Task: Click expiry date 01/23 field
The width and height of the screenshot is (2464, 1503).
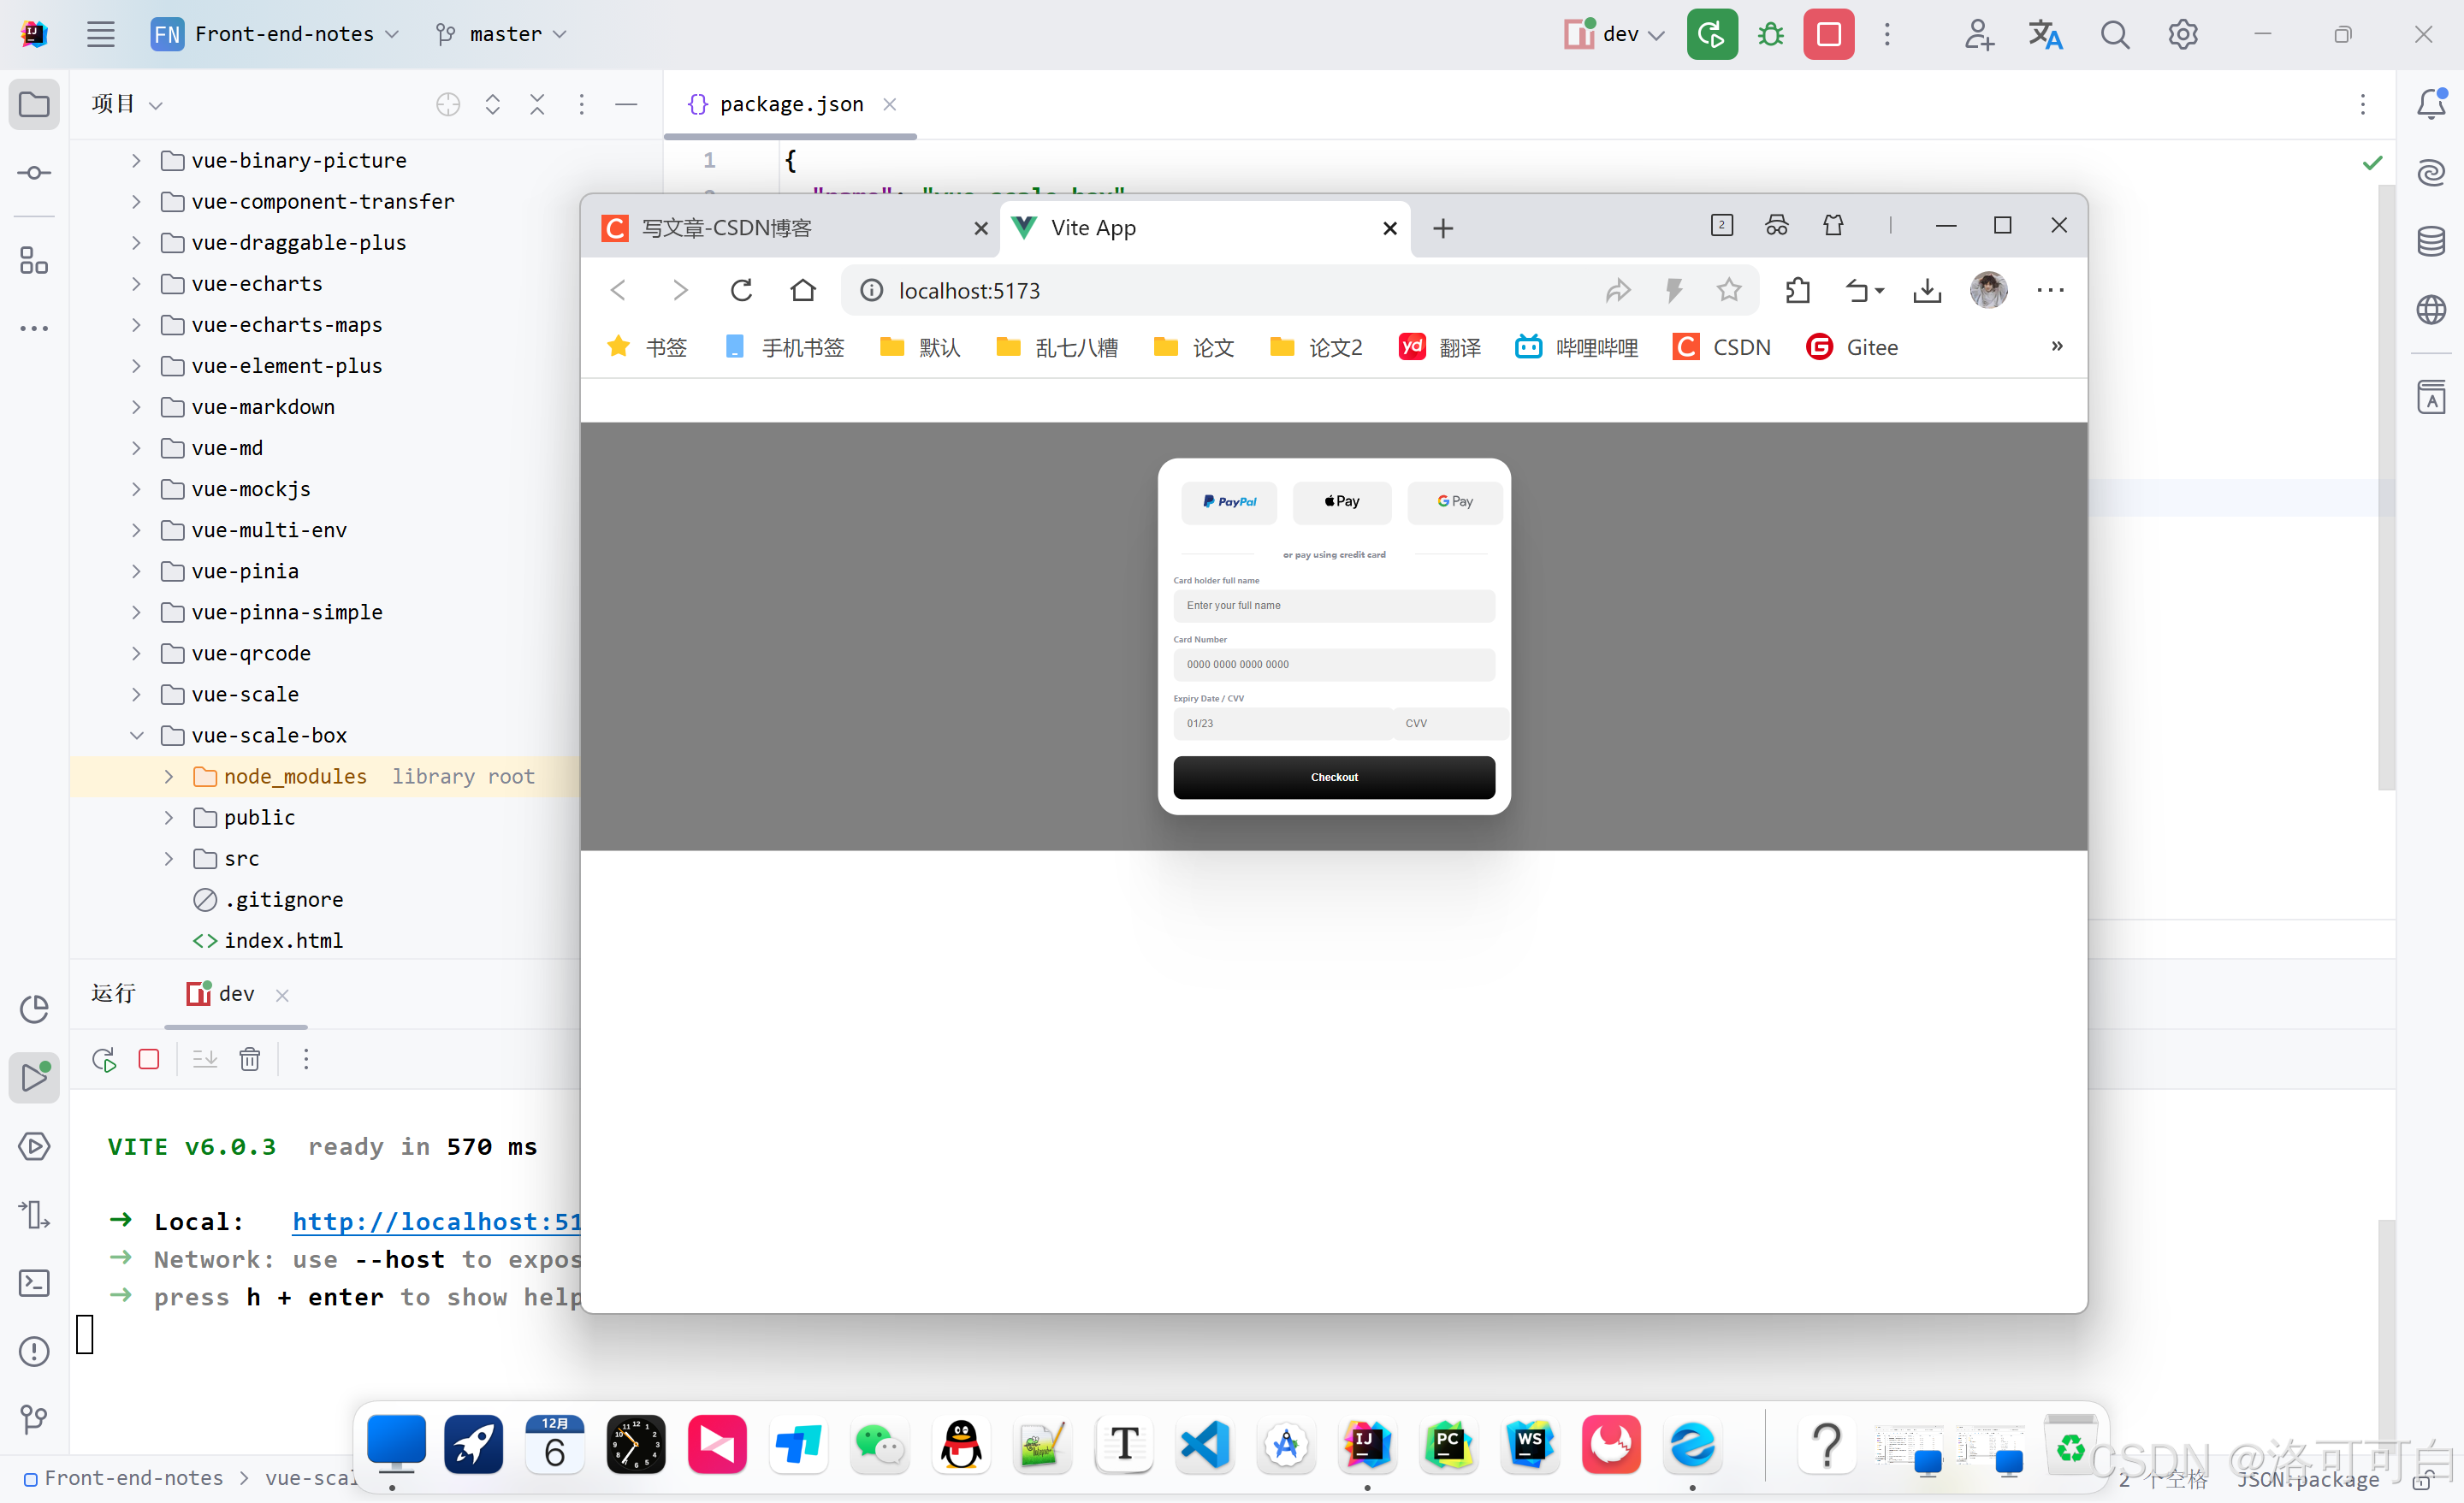Action: 1282,723
